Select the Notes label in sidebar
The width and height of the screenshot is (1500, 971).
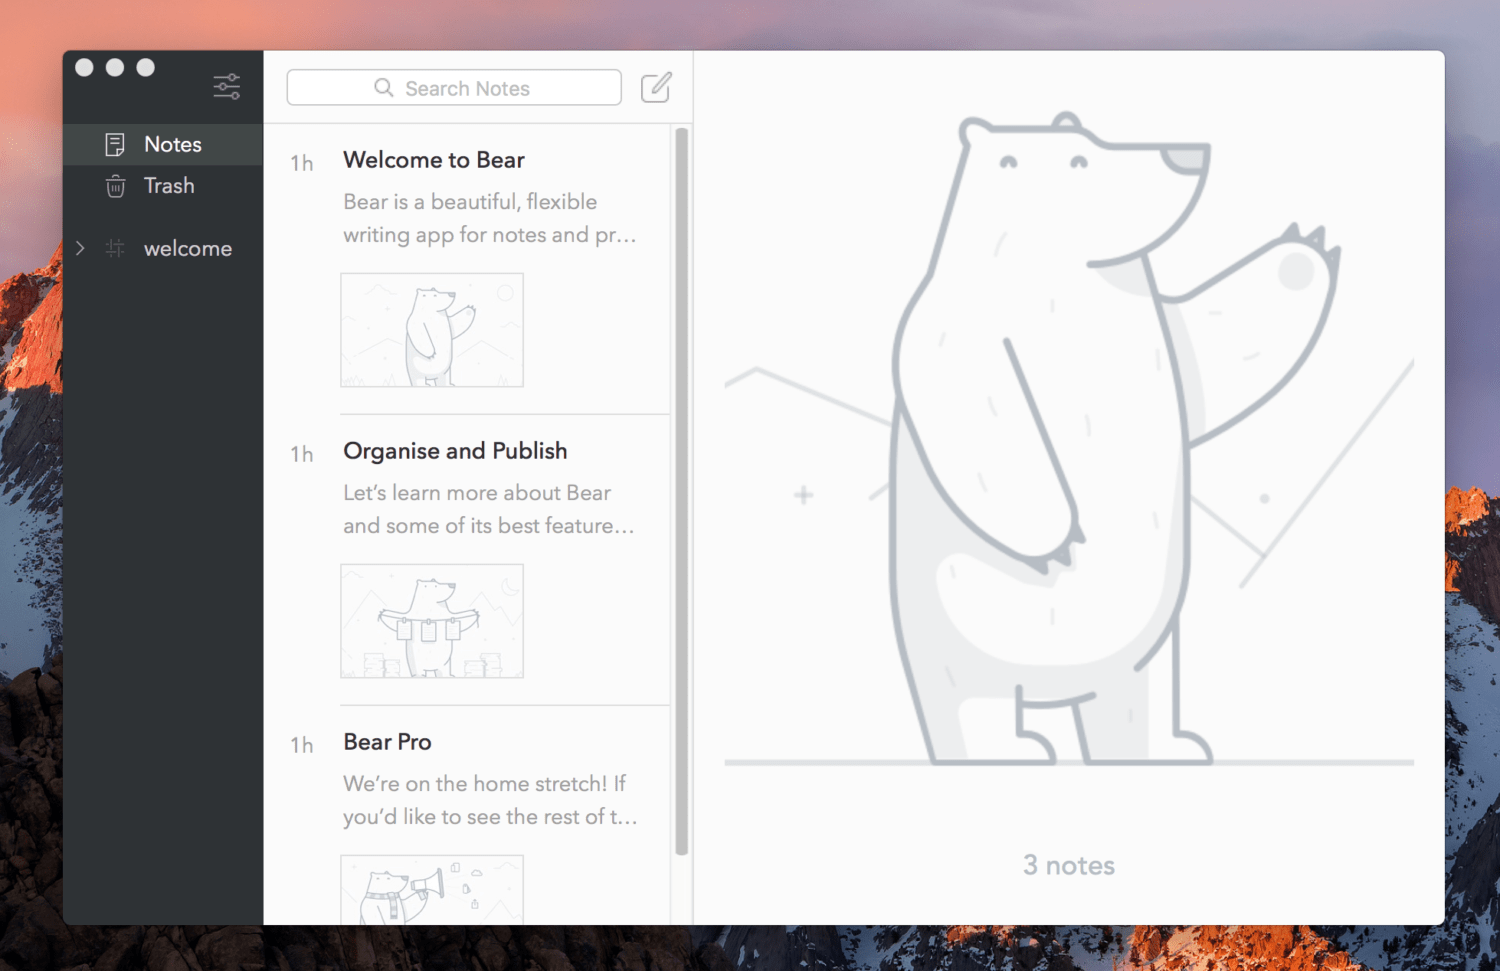pos(173,145)
